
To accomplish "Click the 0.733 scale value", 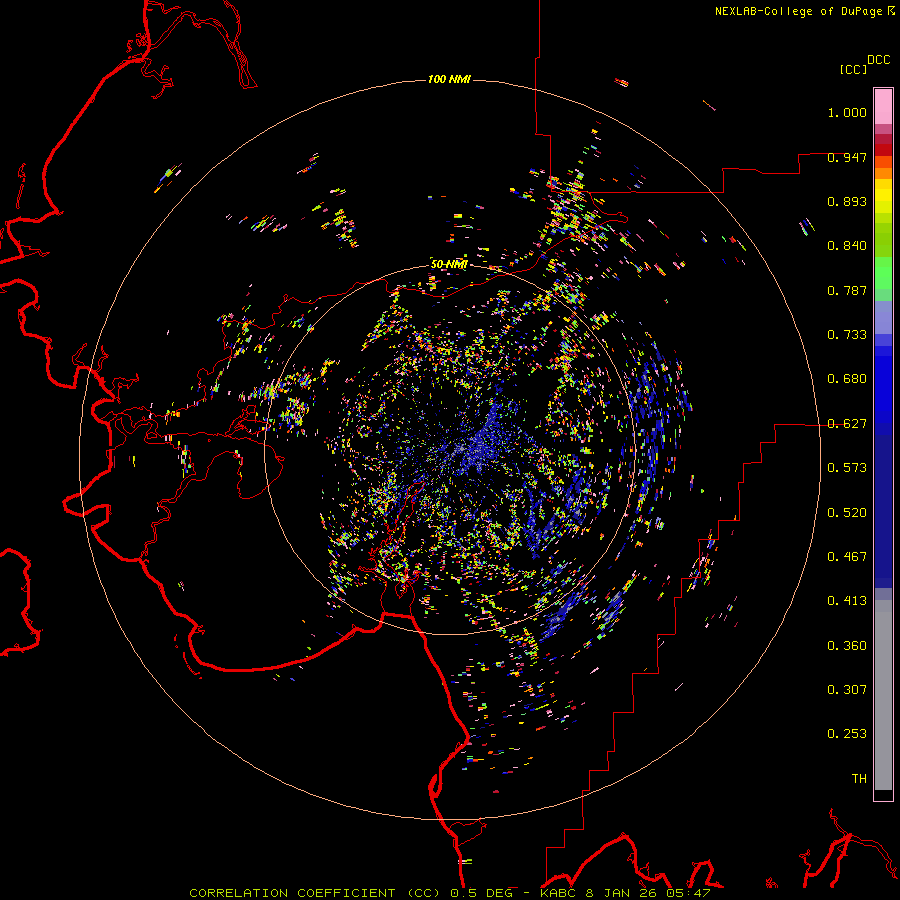I will click(847, 335).
